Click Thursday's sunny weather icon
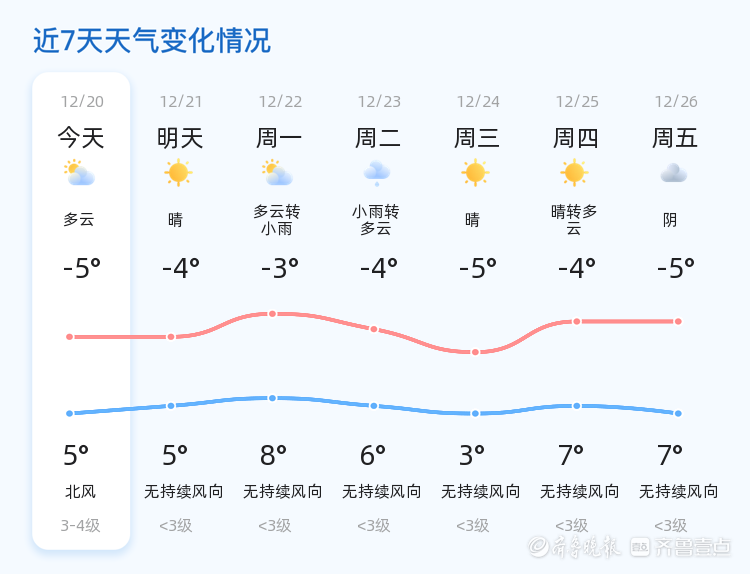 pyautogui.click(x=574, y=173)
